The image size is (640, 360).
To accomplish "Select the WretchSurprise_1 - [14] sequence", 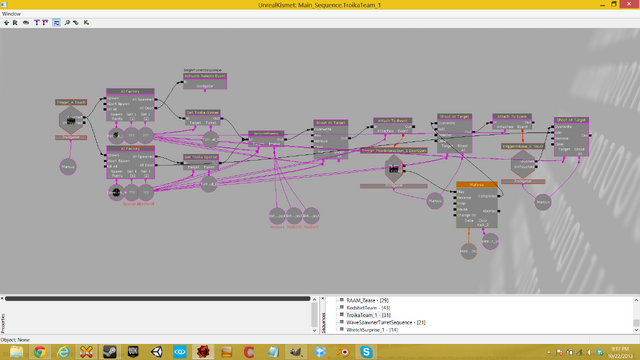I will click(x=372, y=330).
